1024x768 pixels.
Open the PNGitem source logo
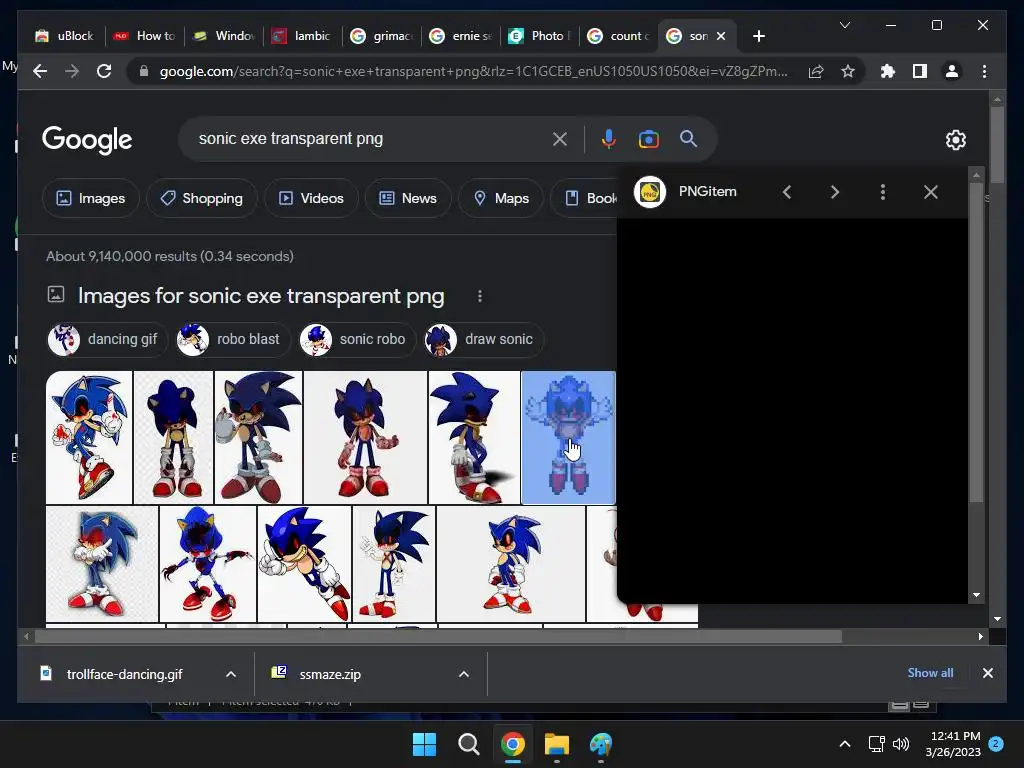(x=650, y=192)
